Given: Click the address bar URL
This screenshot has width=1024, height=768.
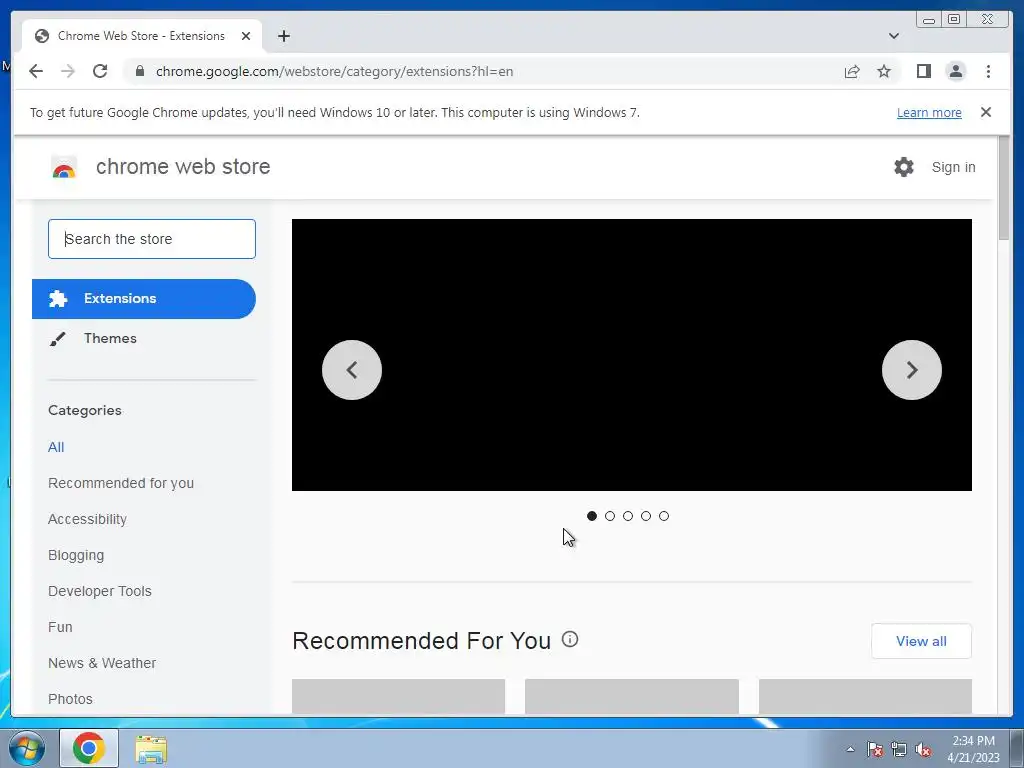Looking at the screenshot, I should click(x=334, y=71).
